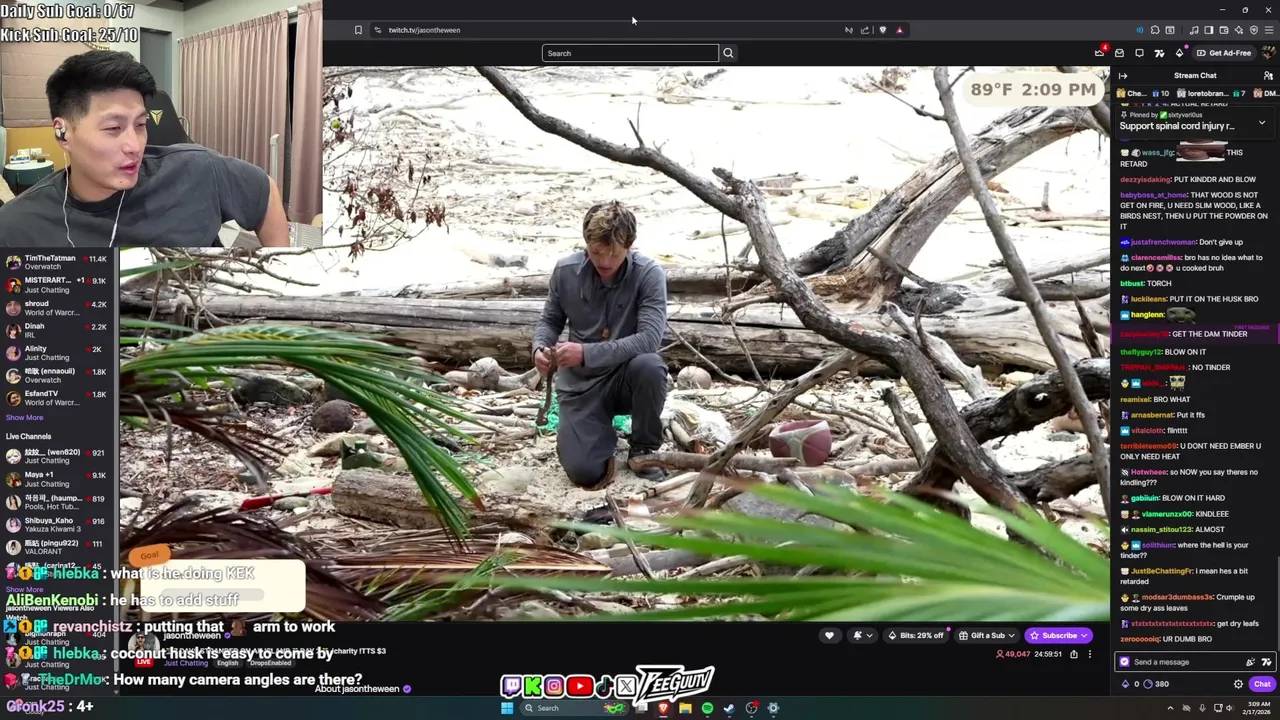
Task: Open File Explorer from the taskbar
Action: (685, 708)
